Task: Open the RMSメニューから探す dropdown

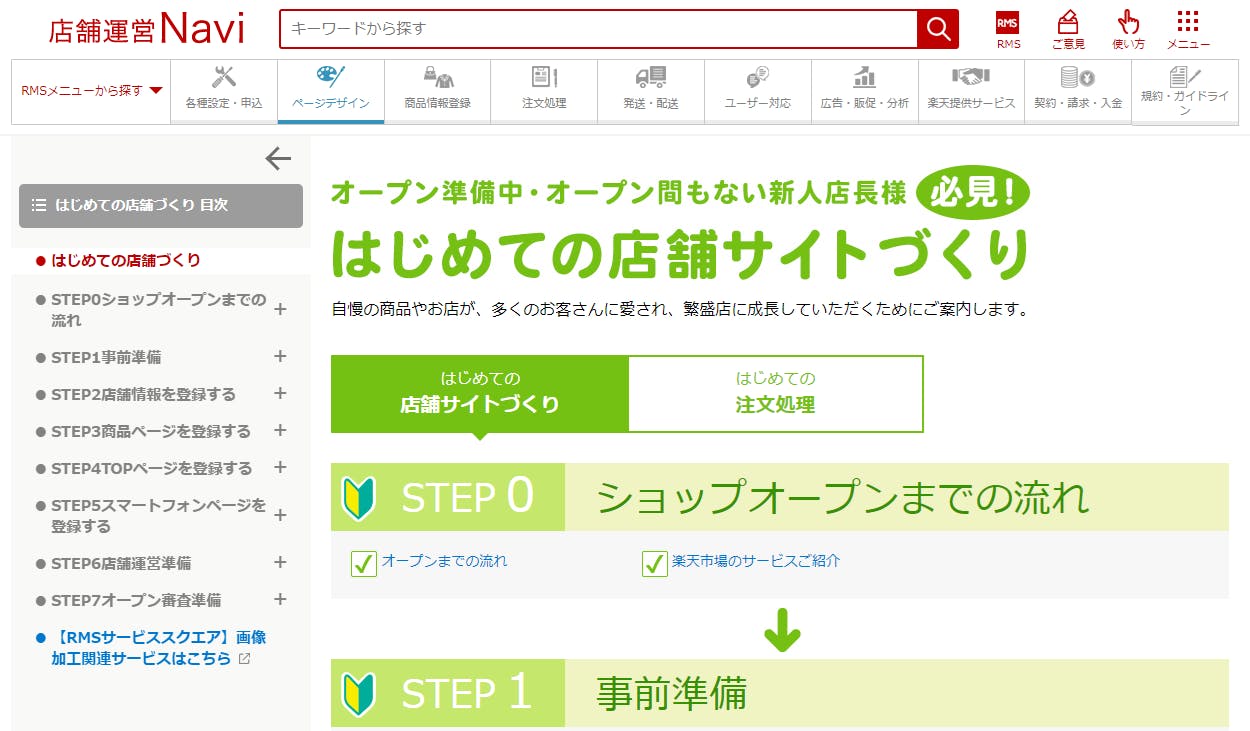Action: point(91,91)
